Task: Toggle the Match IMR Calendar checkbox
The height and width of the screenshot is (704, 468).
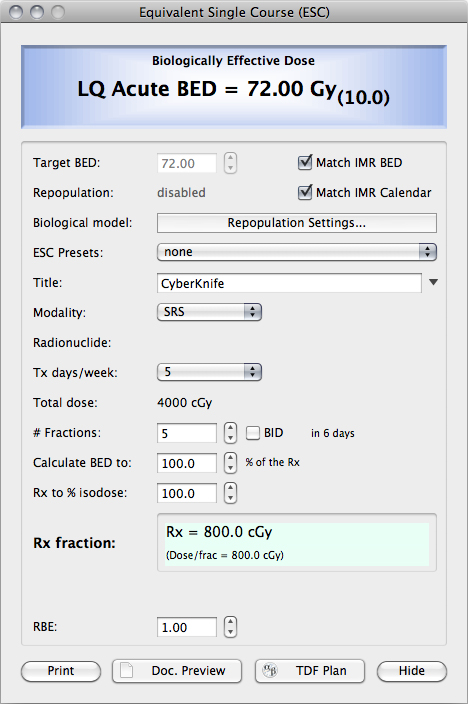Action: (x=305, y=192)
